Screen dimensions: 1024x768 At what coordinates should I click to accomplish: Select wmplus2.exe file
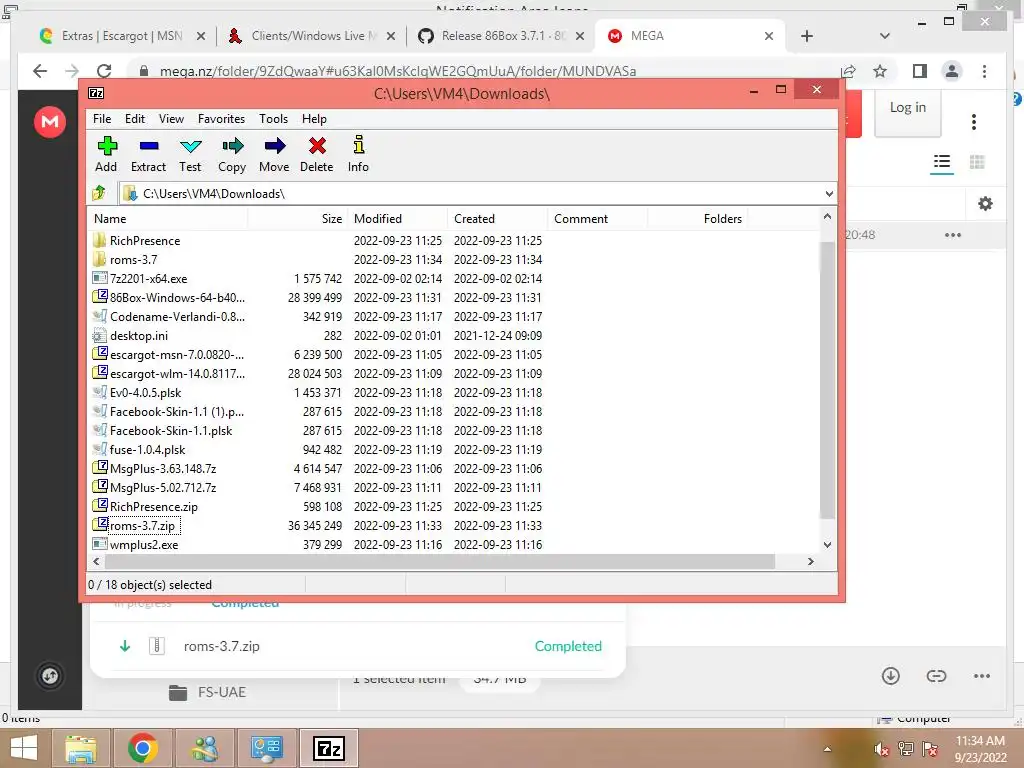(x=144, y=544)
